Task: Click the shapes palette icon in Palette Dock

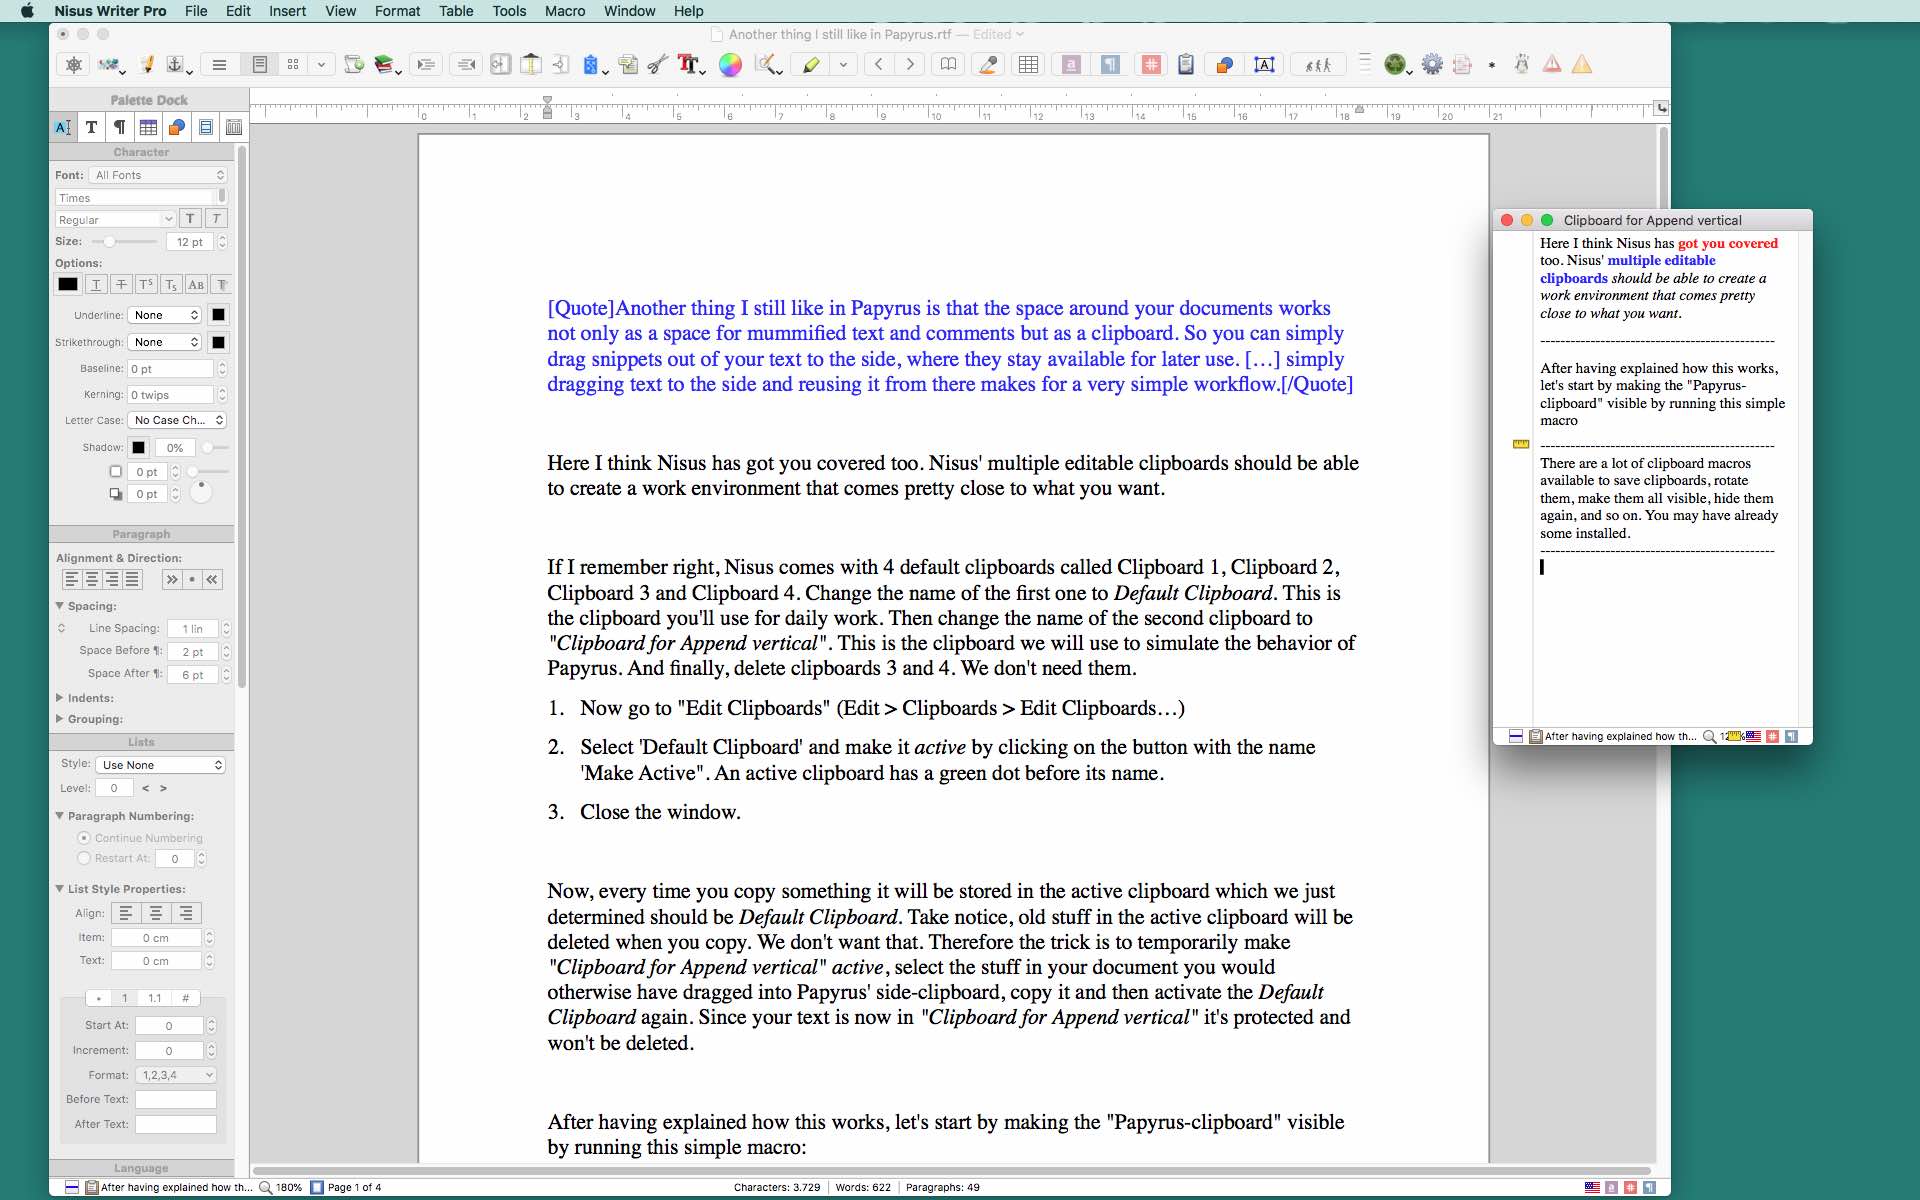Action: coord(176,127)
